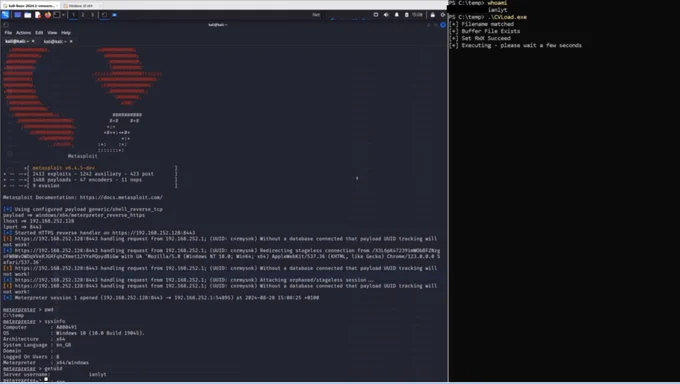The width and height of the screenshot is (680, 384).
Task: Click the active terminal window button in taskbar
Action: 105,15
